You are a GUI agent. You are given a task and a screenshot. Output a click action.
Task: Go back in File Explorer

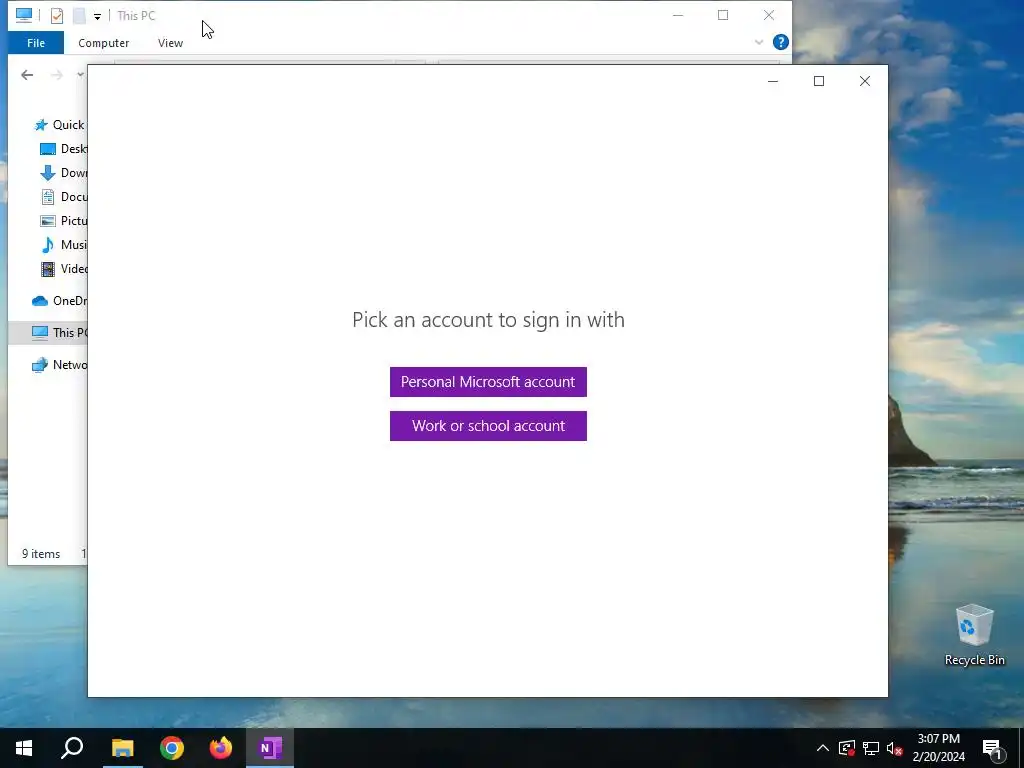tap(27, 75)
